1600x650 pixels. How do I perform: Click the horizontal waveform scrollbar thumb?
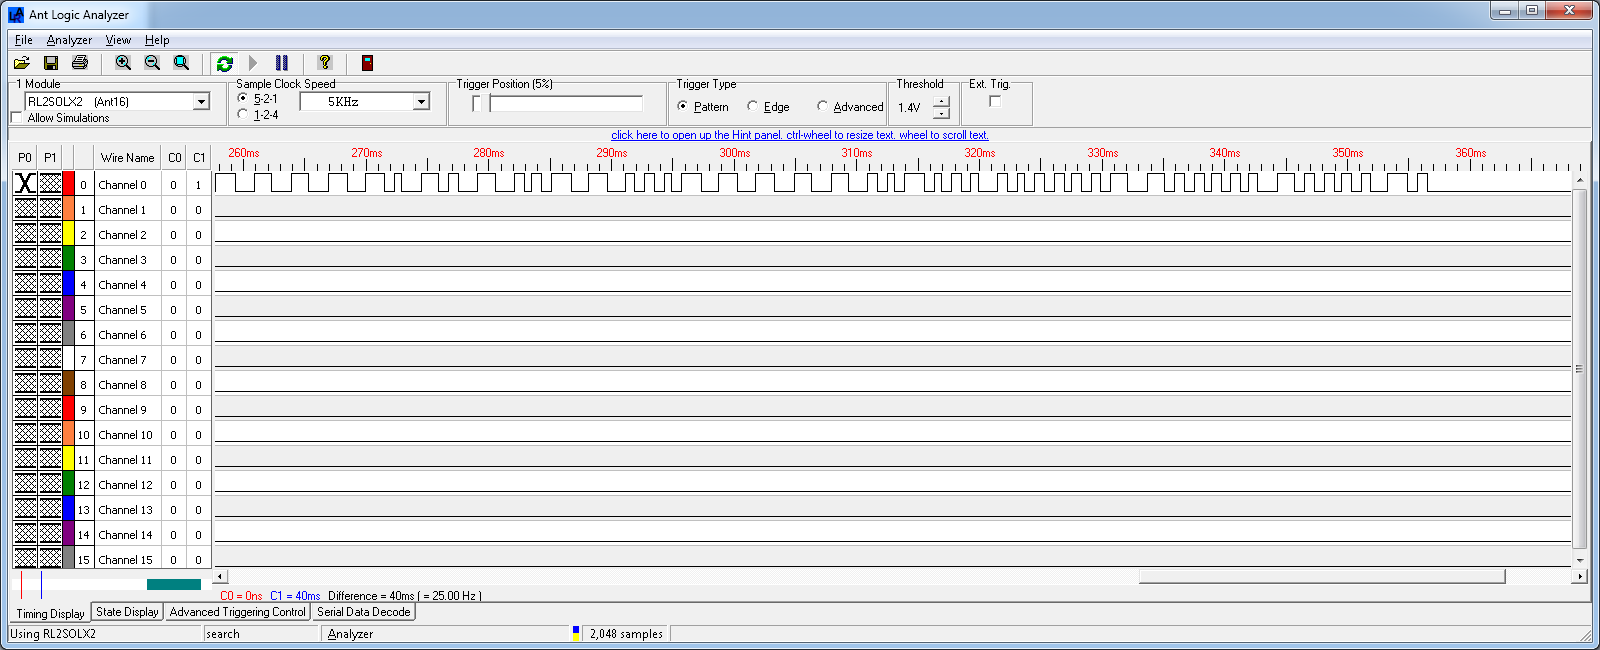pyautogui.click(x=1322, y=576)
